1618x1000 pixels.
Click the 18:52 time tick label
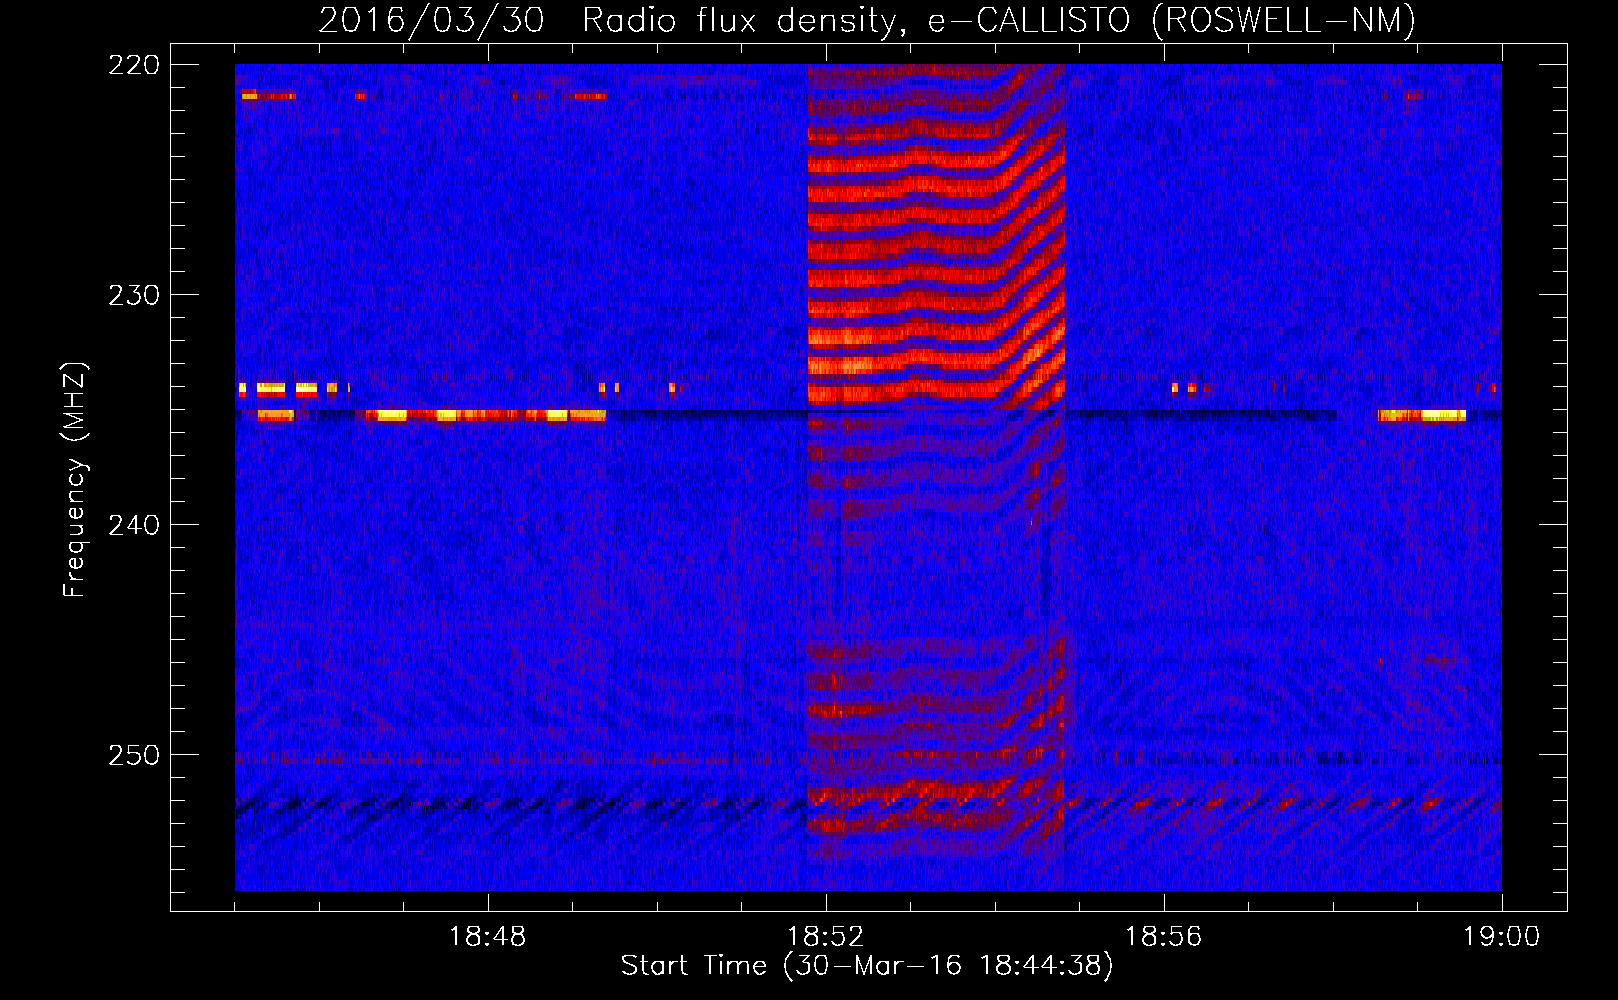(826, 937)
